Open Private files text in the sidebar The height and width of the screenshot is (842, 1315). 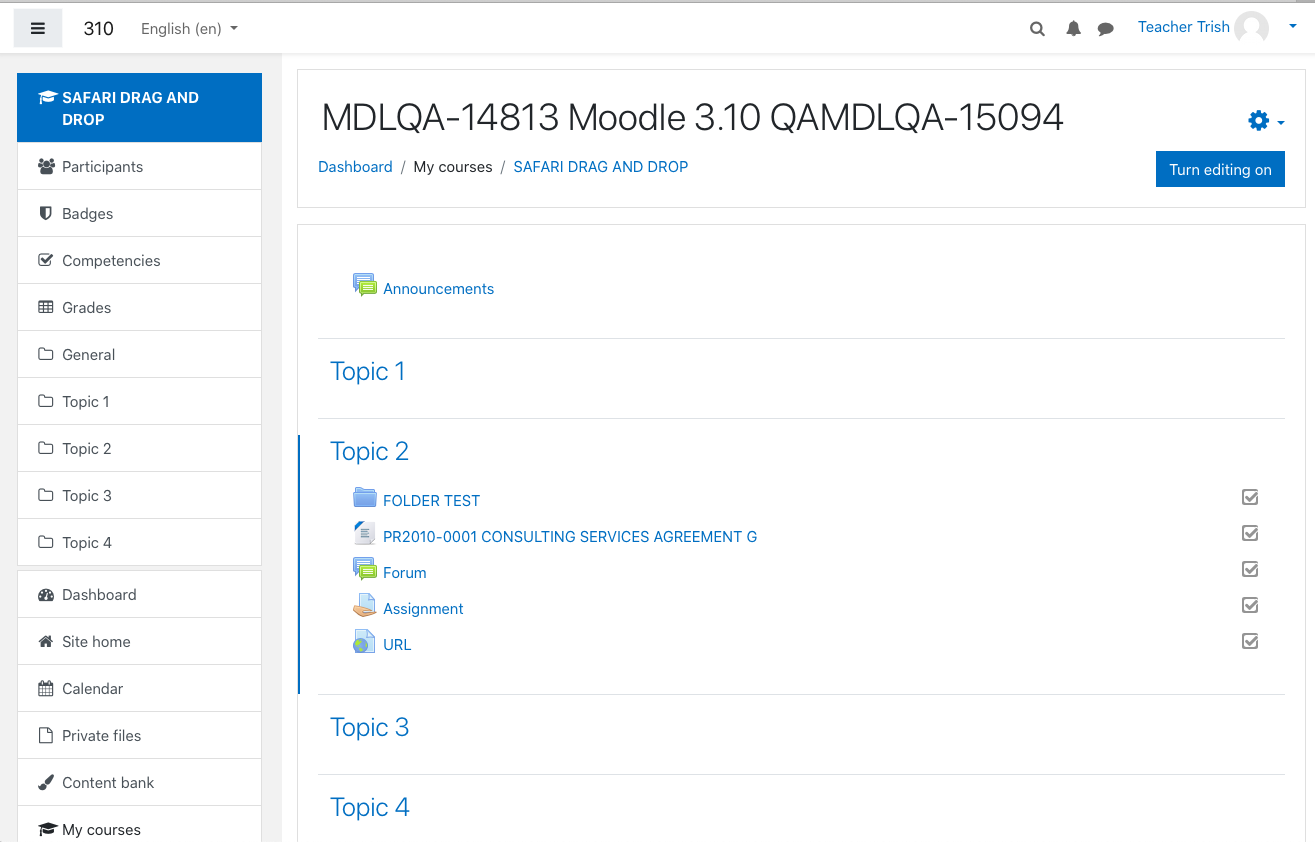[x=101, y=735]
